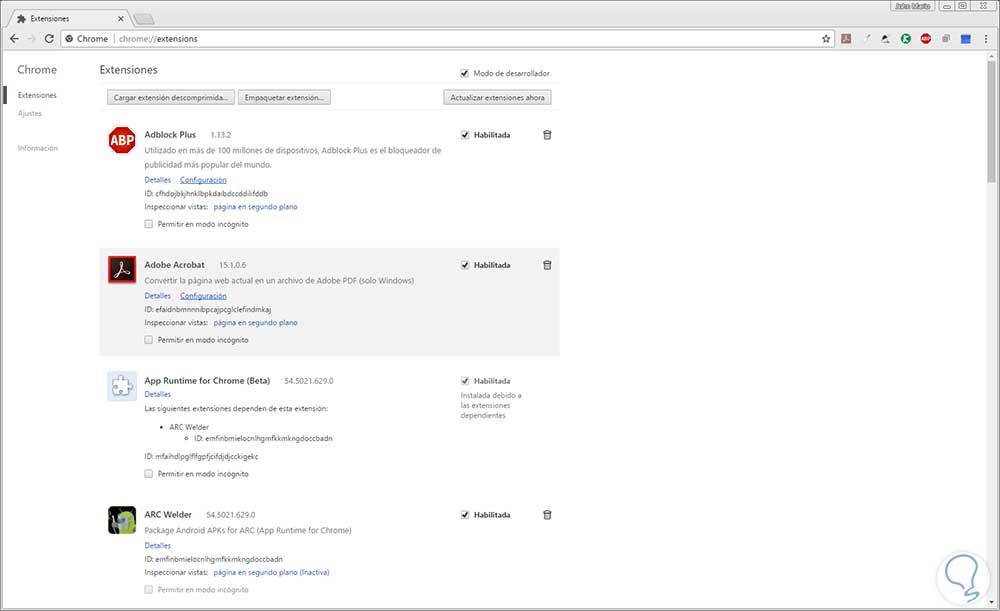
Task: Allow Adobe Acrobat in incognito mode
Action: 149,340
